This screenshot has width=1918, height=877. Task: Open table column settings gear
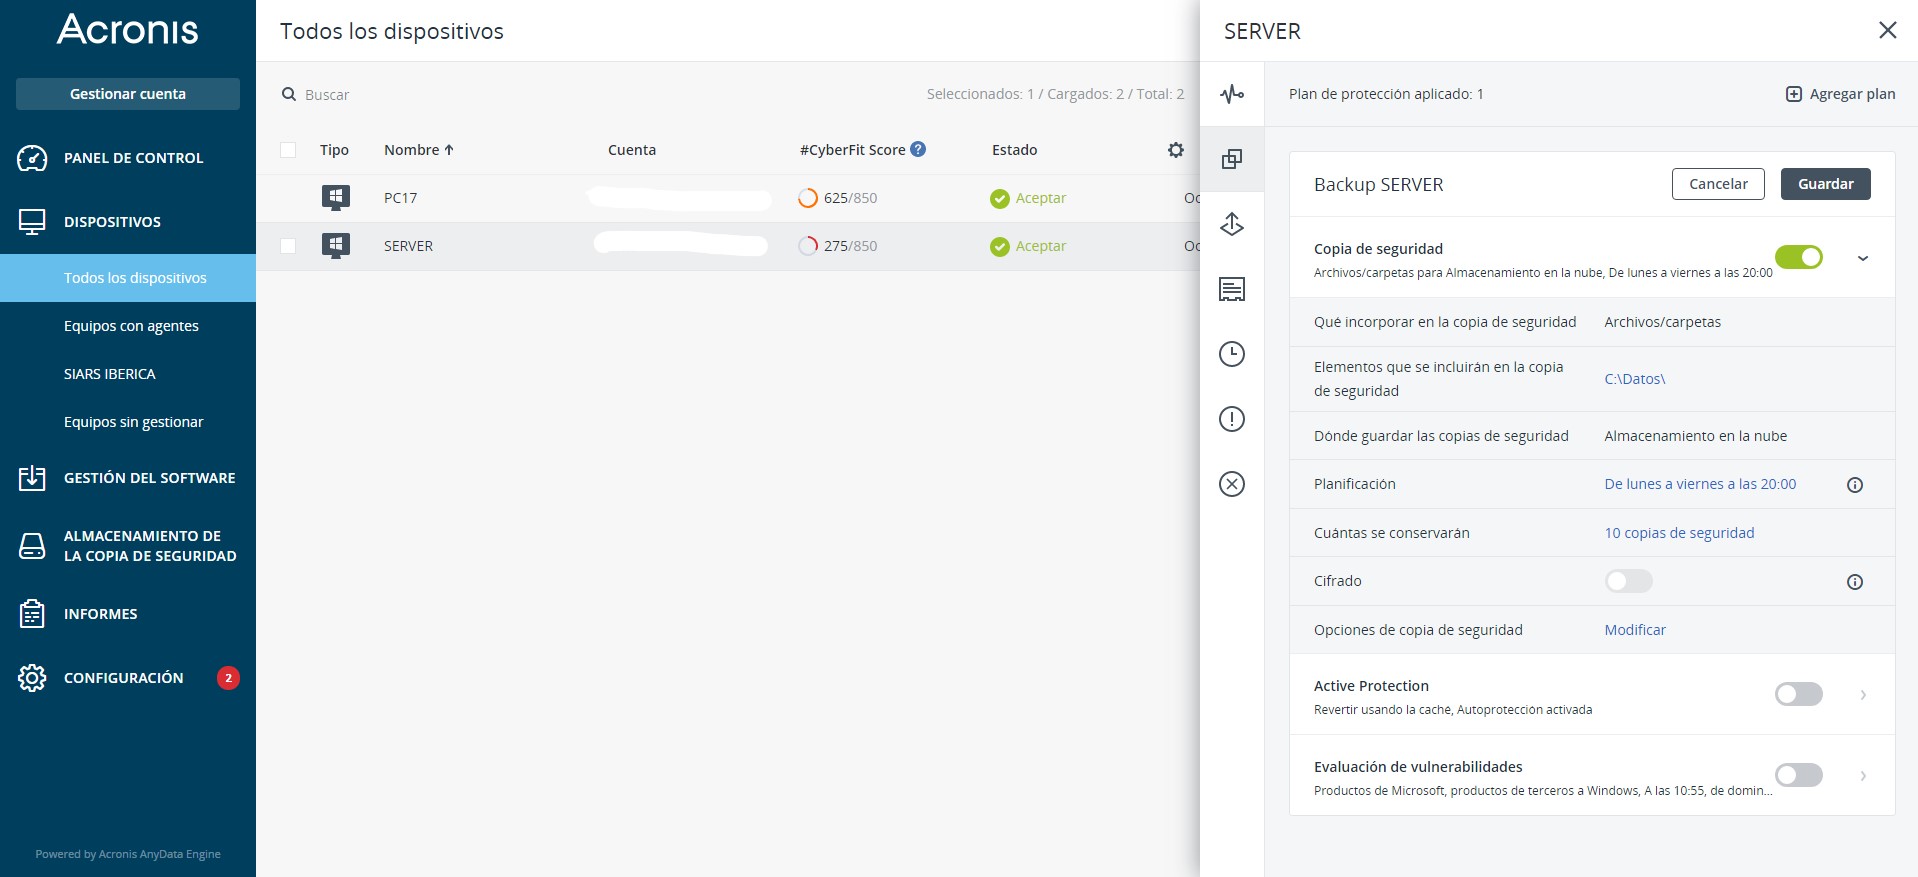pyautogui.click(x=1176, y=150)
